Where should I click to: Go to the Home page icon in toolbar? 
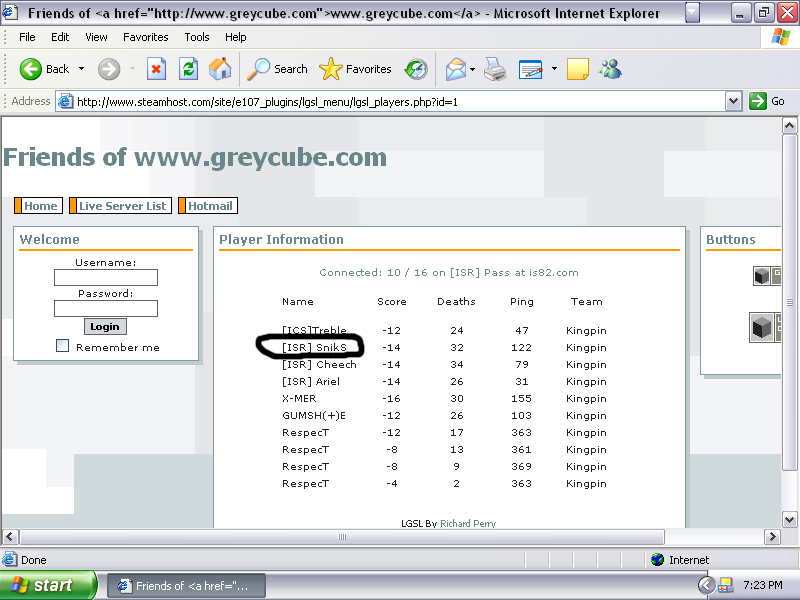[220, 69]
